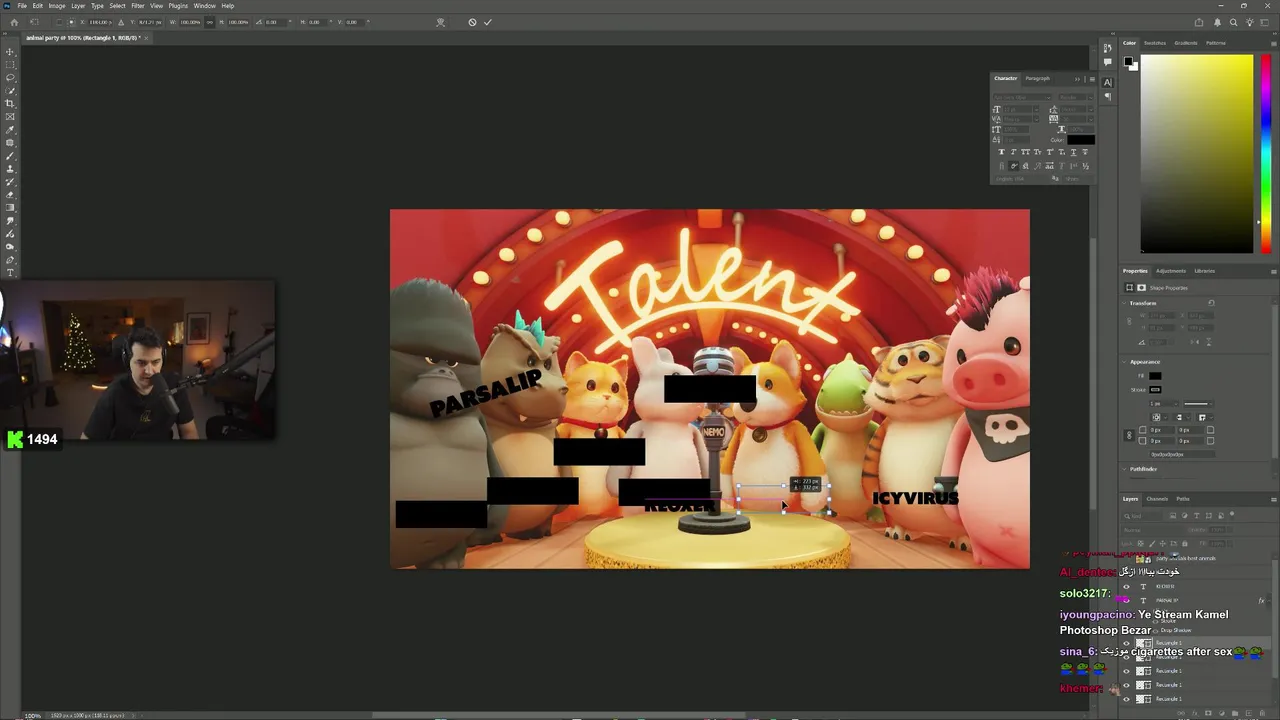
Task: Open the Comments panel icon in dock
Action: click(x=1107, y=62)
